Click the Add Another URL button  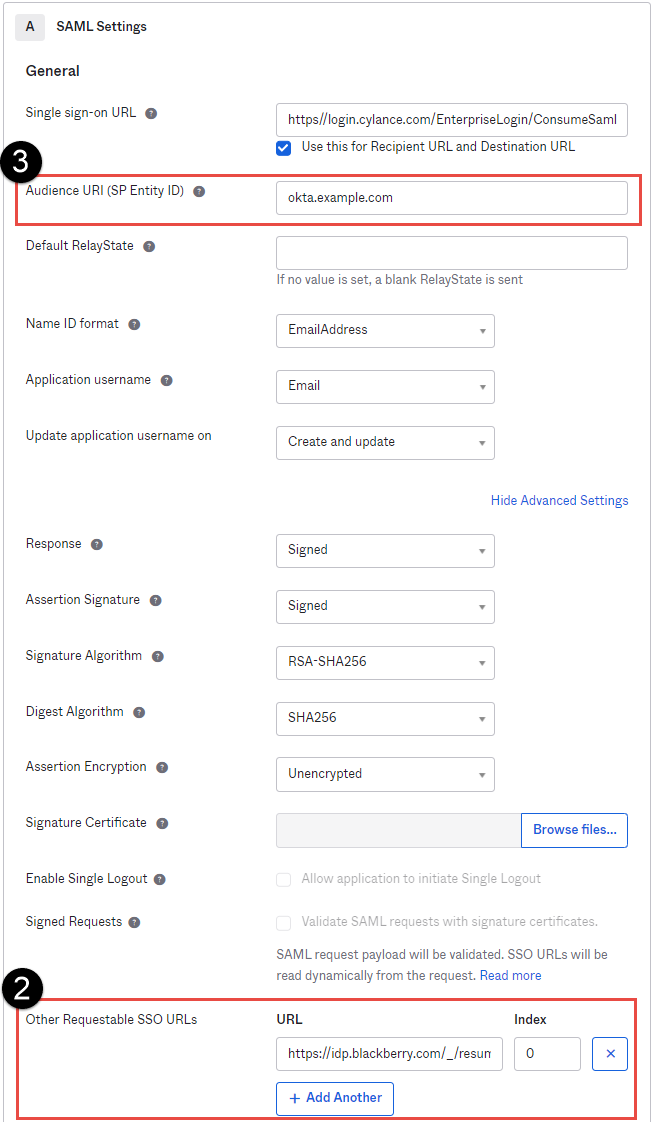click(335, 1098)
